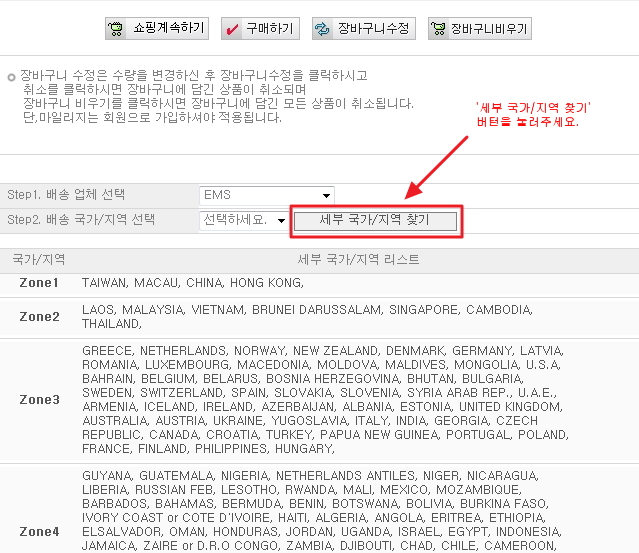Viewport: 639px width, 553px height.
Task: Click the cart icon on 장바구니비우기 button
Action: pyautogui.click(x=439, y=29)
